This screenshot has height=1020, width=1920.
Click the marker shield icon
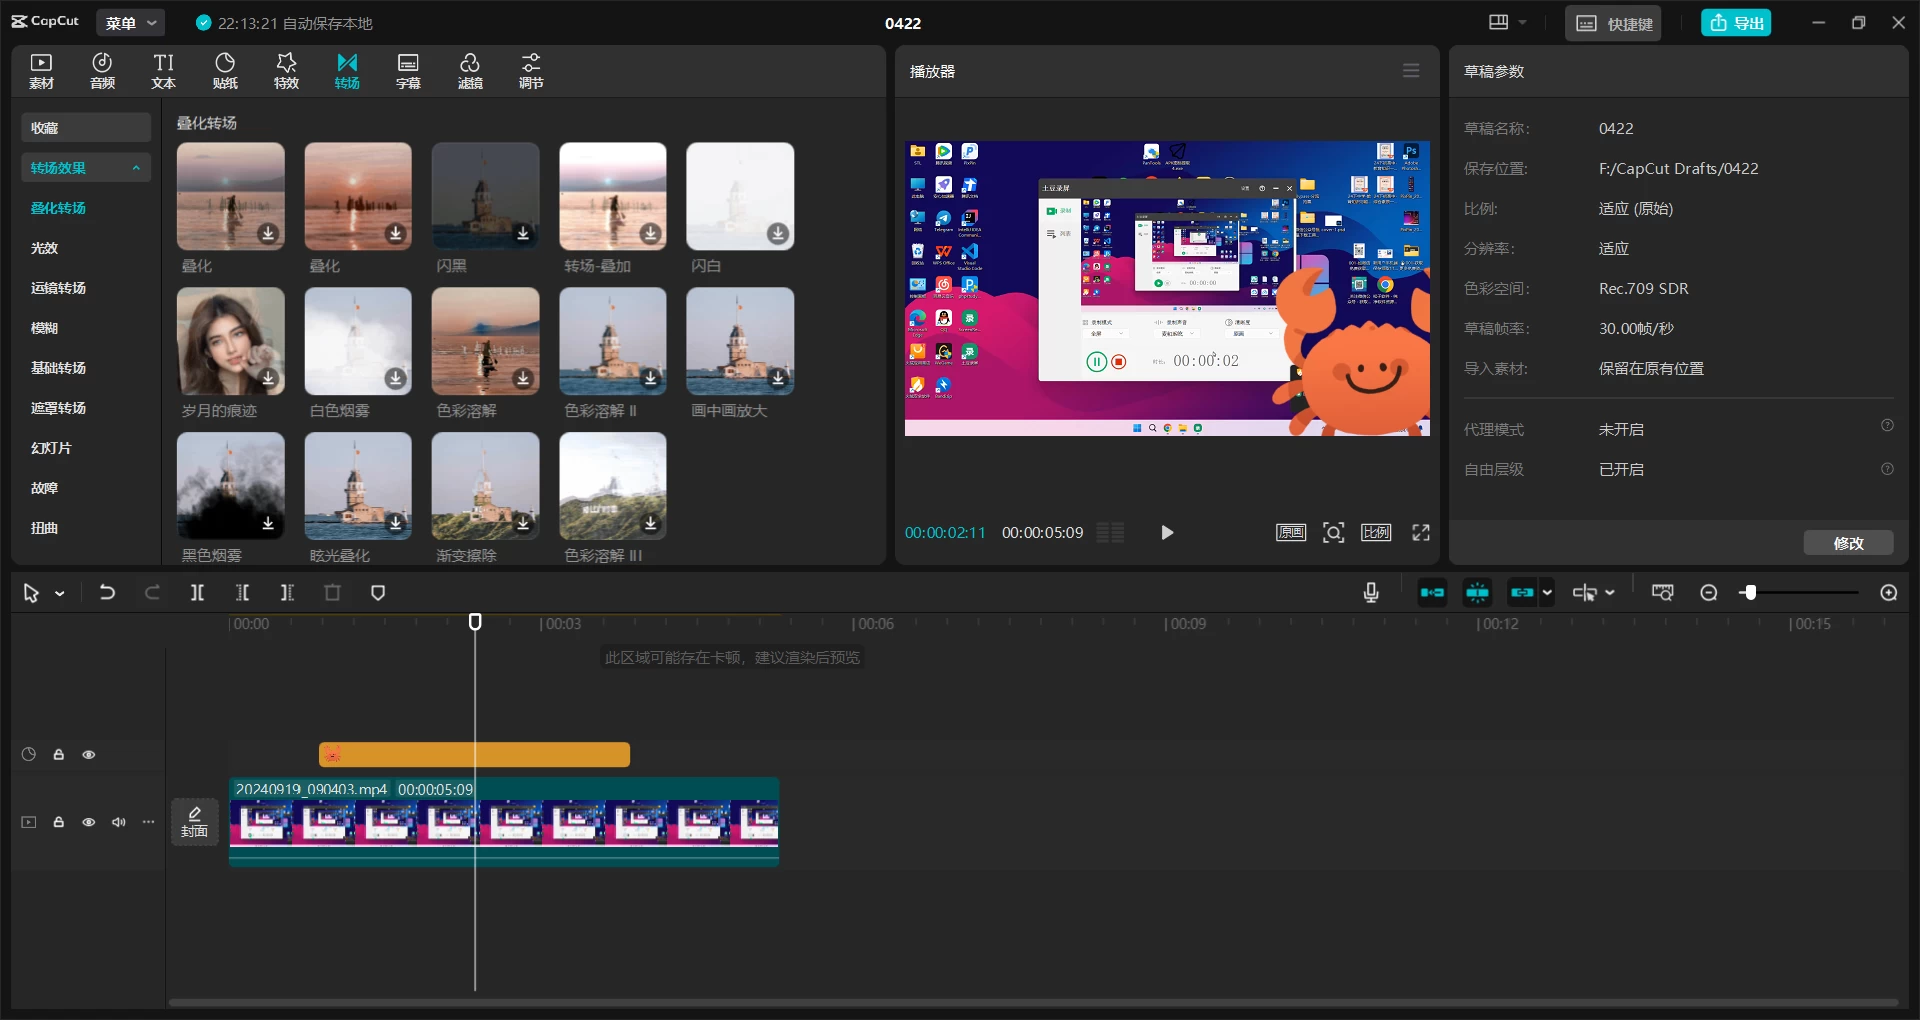tap(378, 593)
